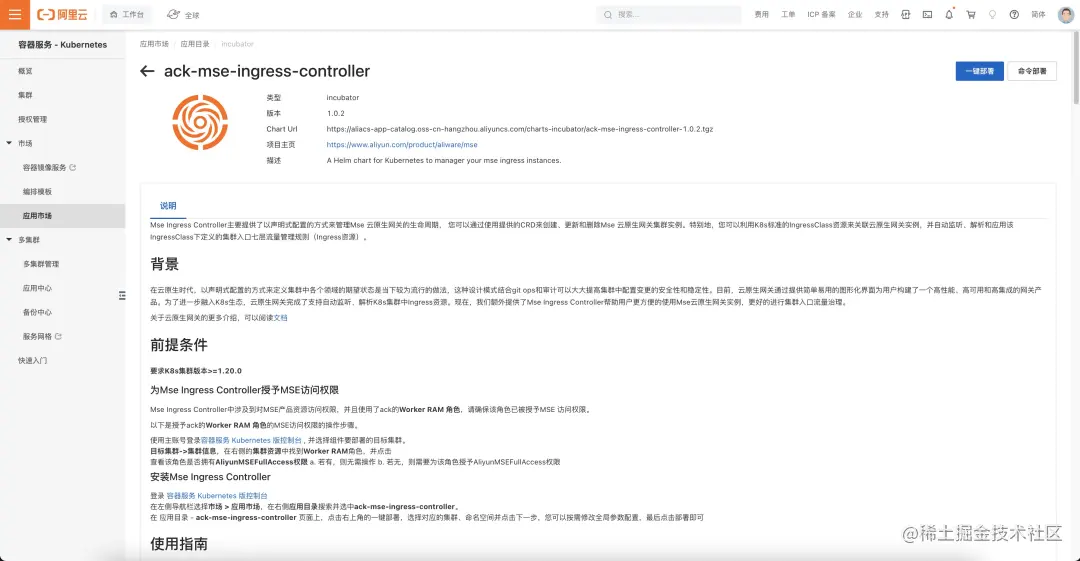Open first 容器服务 Kubernetes 版控制台 link under 授予MSE访问权限
Screen dimensions: 1080x561
(251, 440)
